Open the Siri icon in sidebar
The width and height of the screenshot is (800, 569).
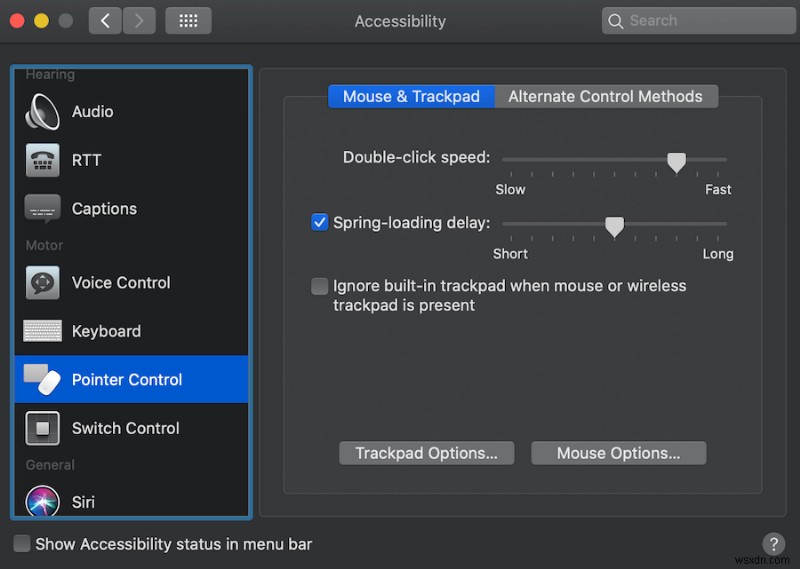[42, 501]
